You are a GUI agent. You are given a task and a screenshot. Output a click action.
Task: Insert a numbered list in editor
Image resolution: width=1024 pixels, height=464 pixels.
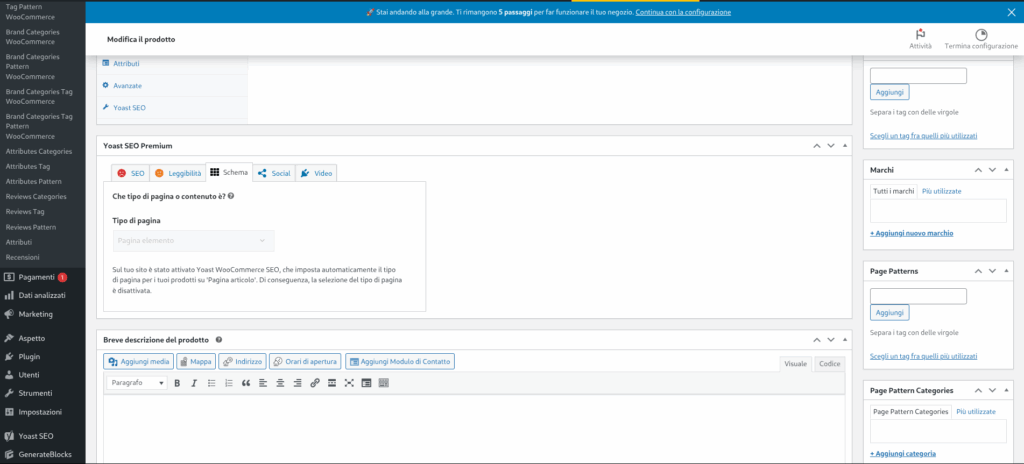[229, 384]
